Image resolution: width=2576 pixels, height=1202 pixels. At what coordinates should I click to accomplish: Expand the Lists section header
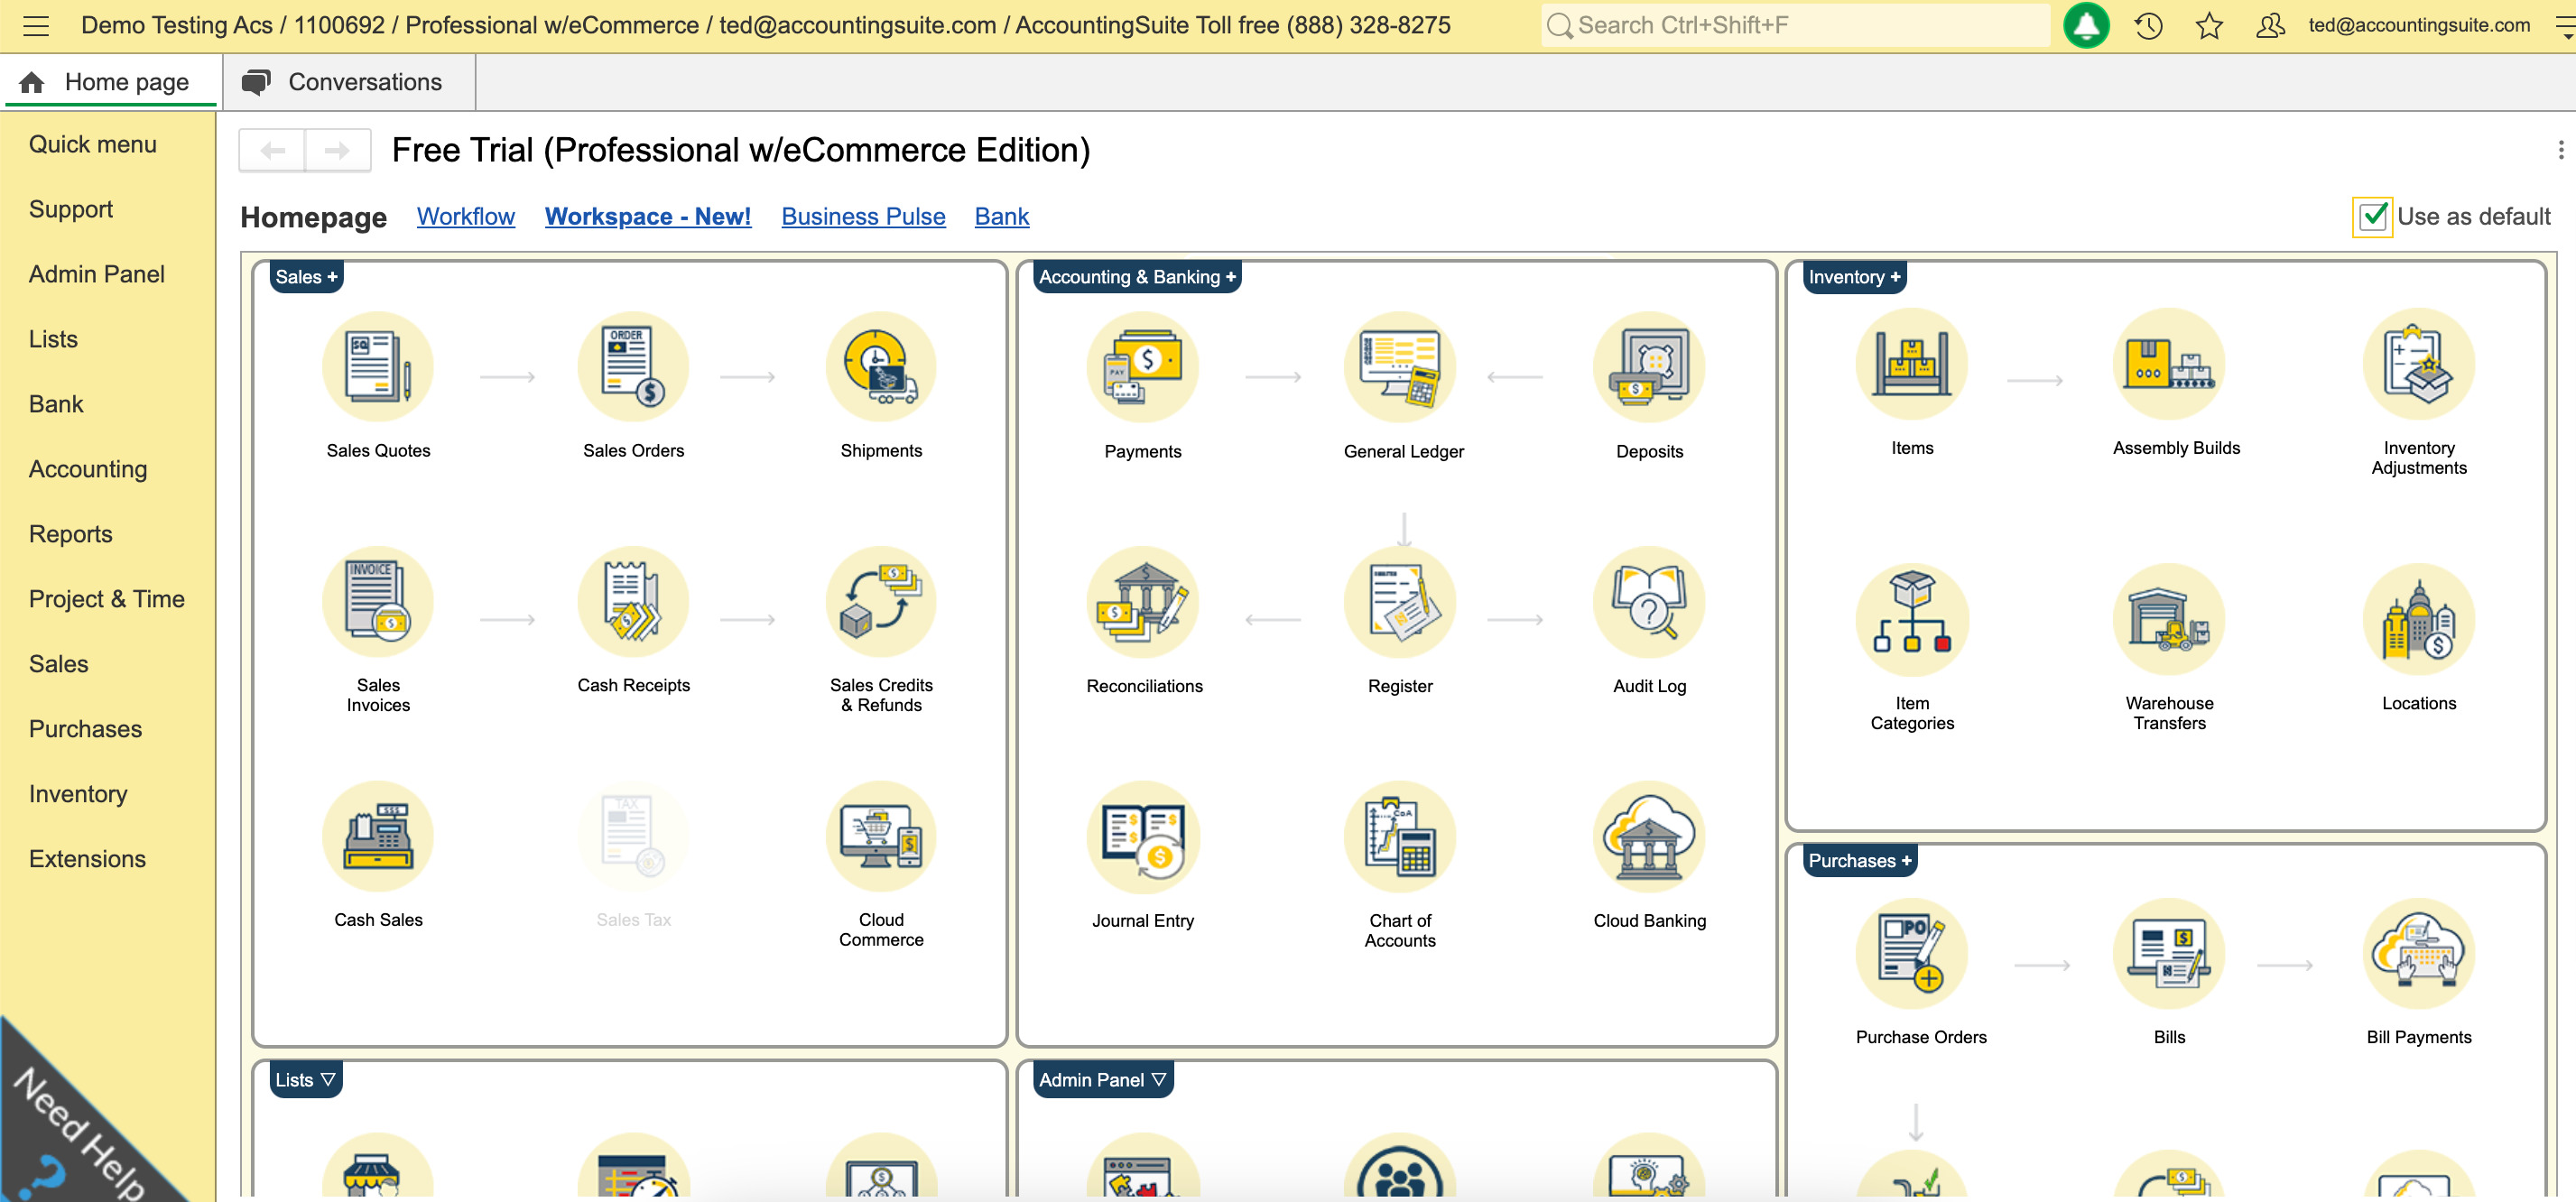[x=305, y=1080]
